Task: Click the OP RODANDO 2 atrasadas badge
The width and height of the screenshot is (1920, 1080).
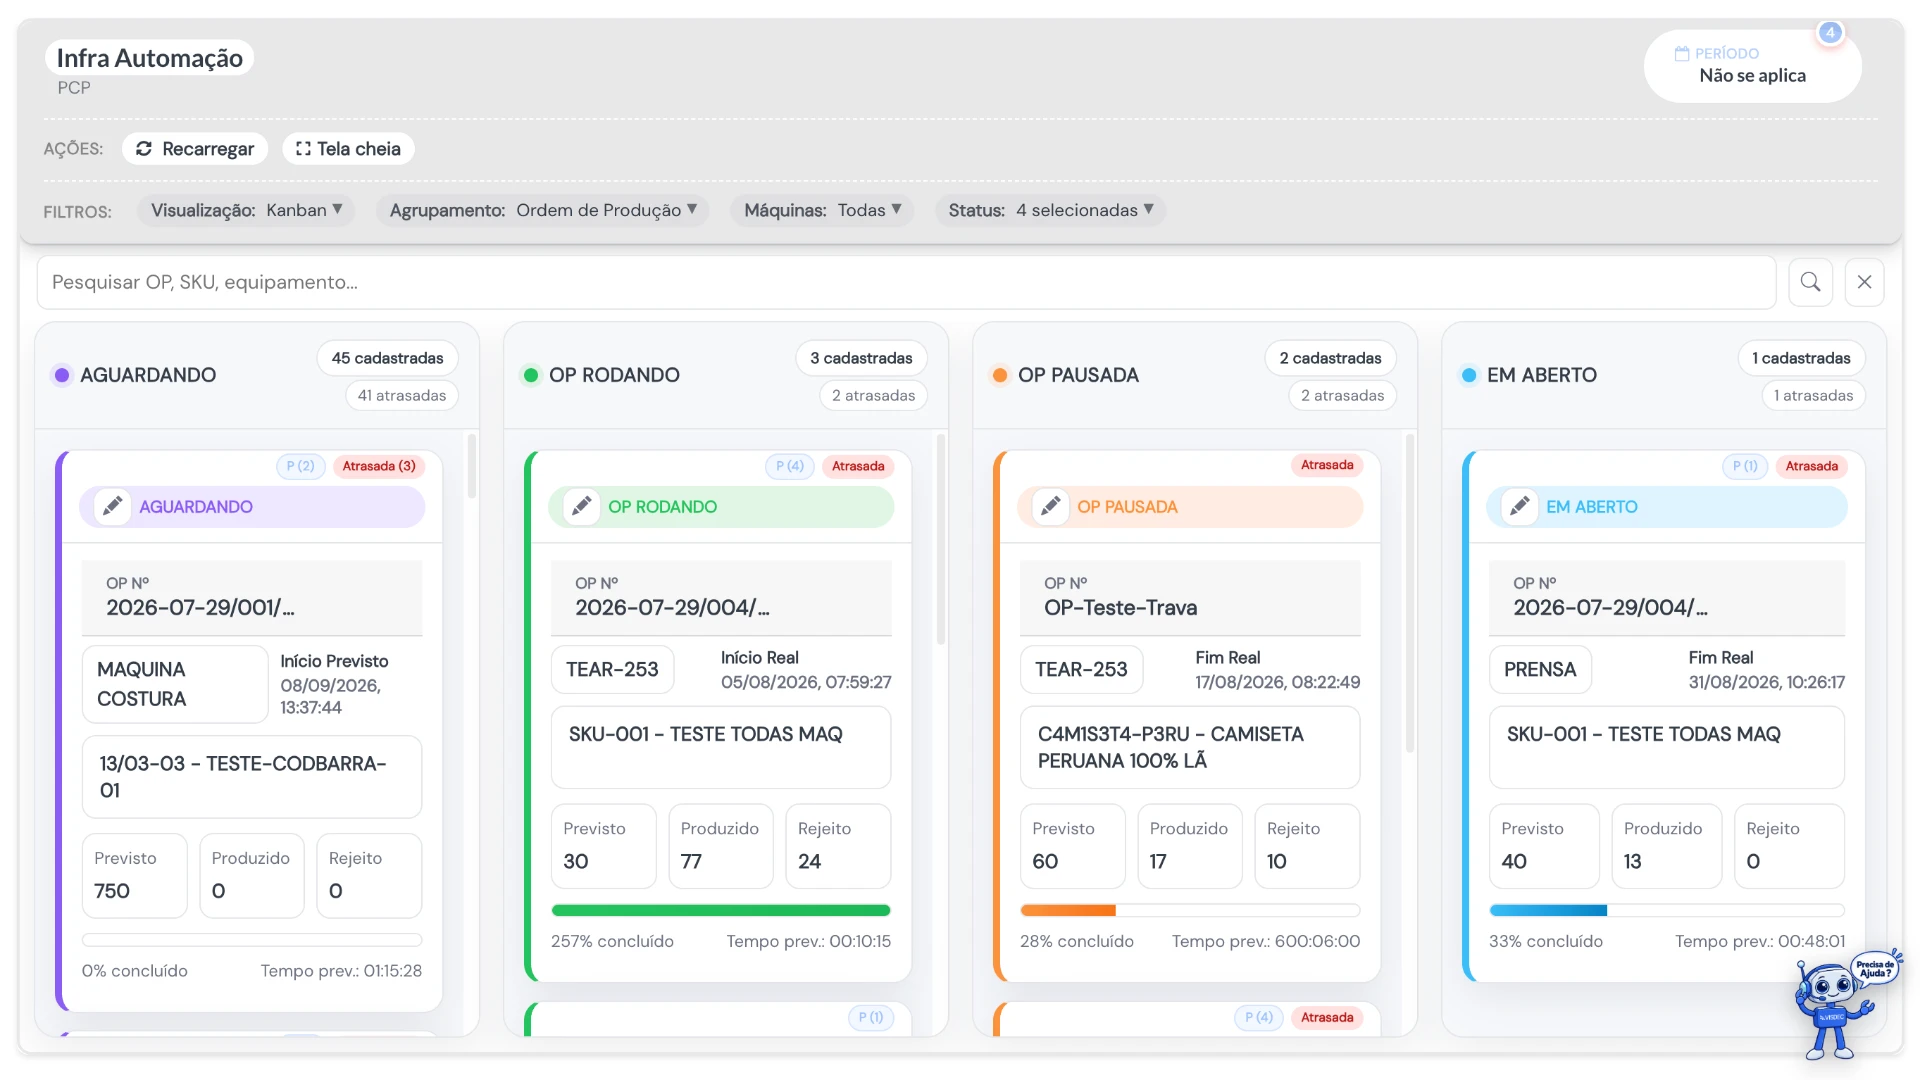Action: 874,395
